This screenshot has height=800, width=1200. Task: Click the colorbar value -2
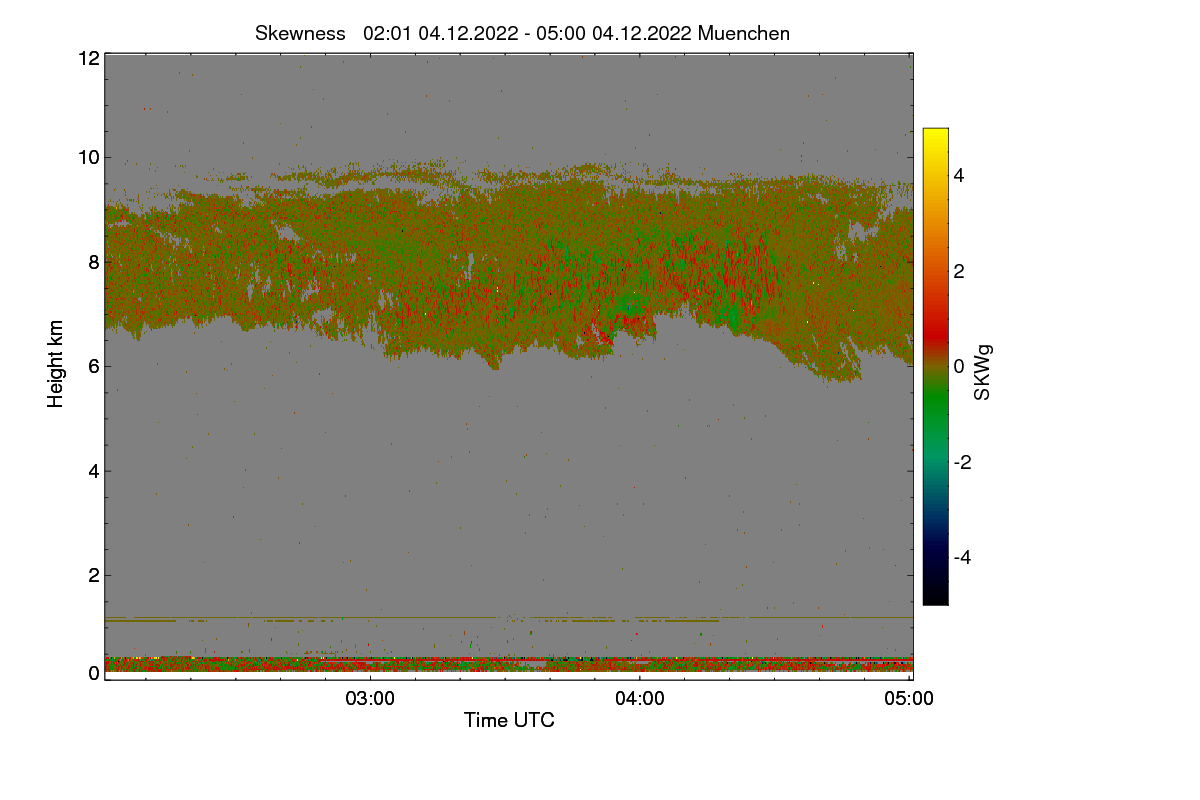click(962, 462)
